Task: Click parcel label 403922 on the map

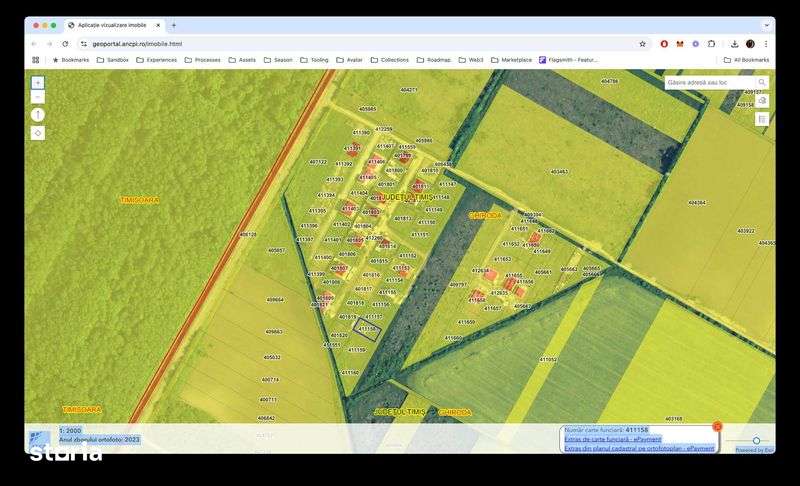Action: (x=746, y=231)
